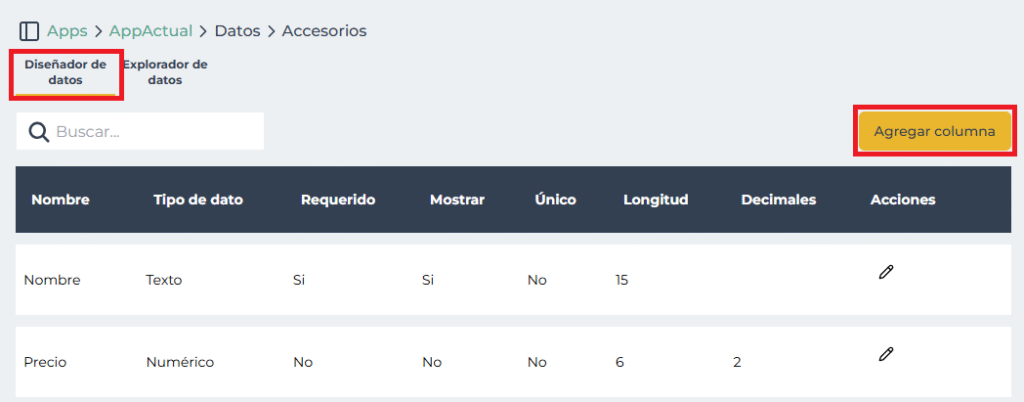This screenshot has width=1024, height=402.
Task: Edit the Nombre column pencil icon
Action: [x=885, y=272]
